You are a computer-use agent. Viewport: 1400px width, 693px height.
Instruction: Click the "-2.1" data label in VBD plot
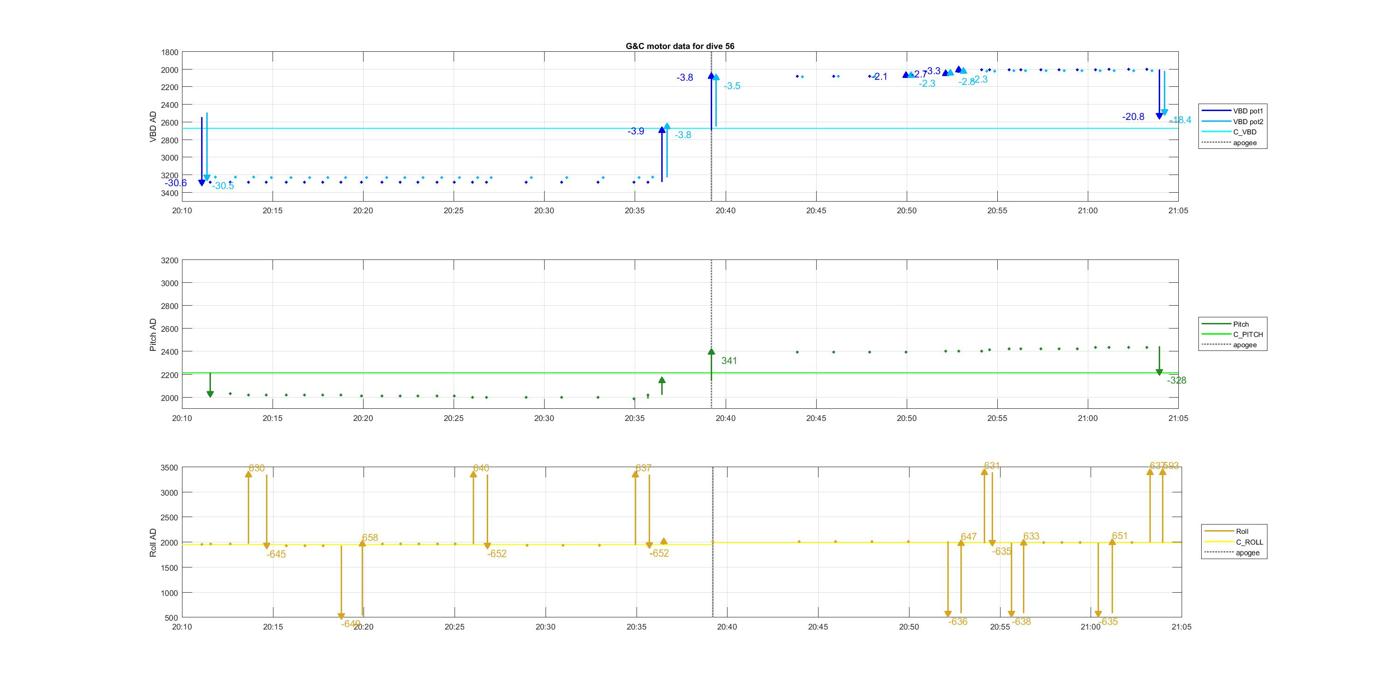[878, 77]
